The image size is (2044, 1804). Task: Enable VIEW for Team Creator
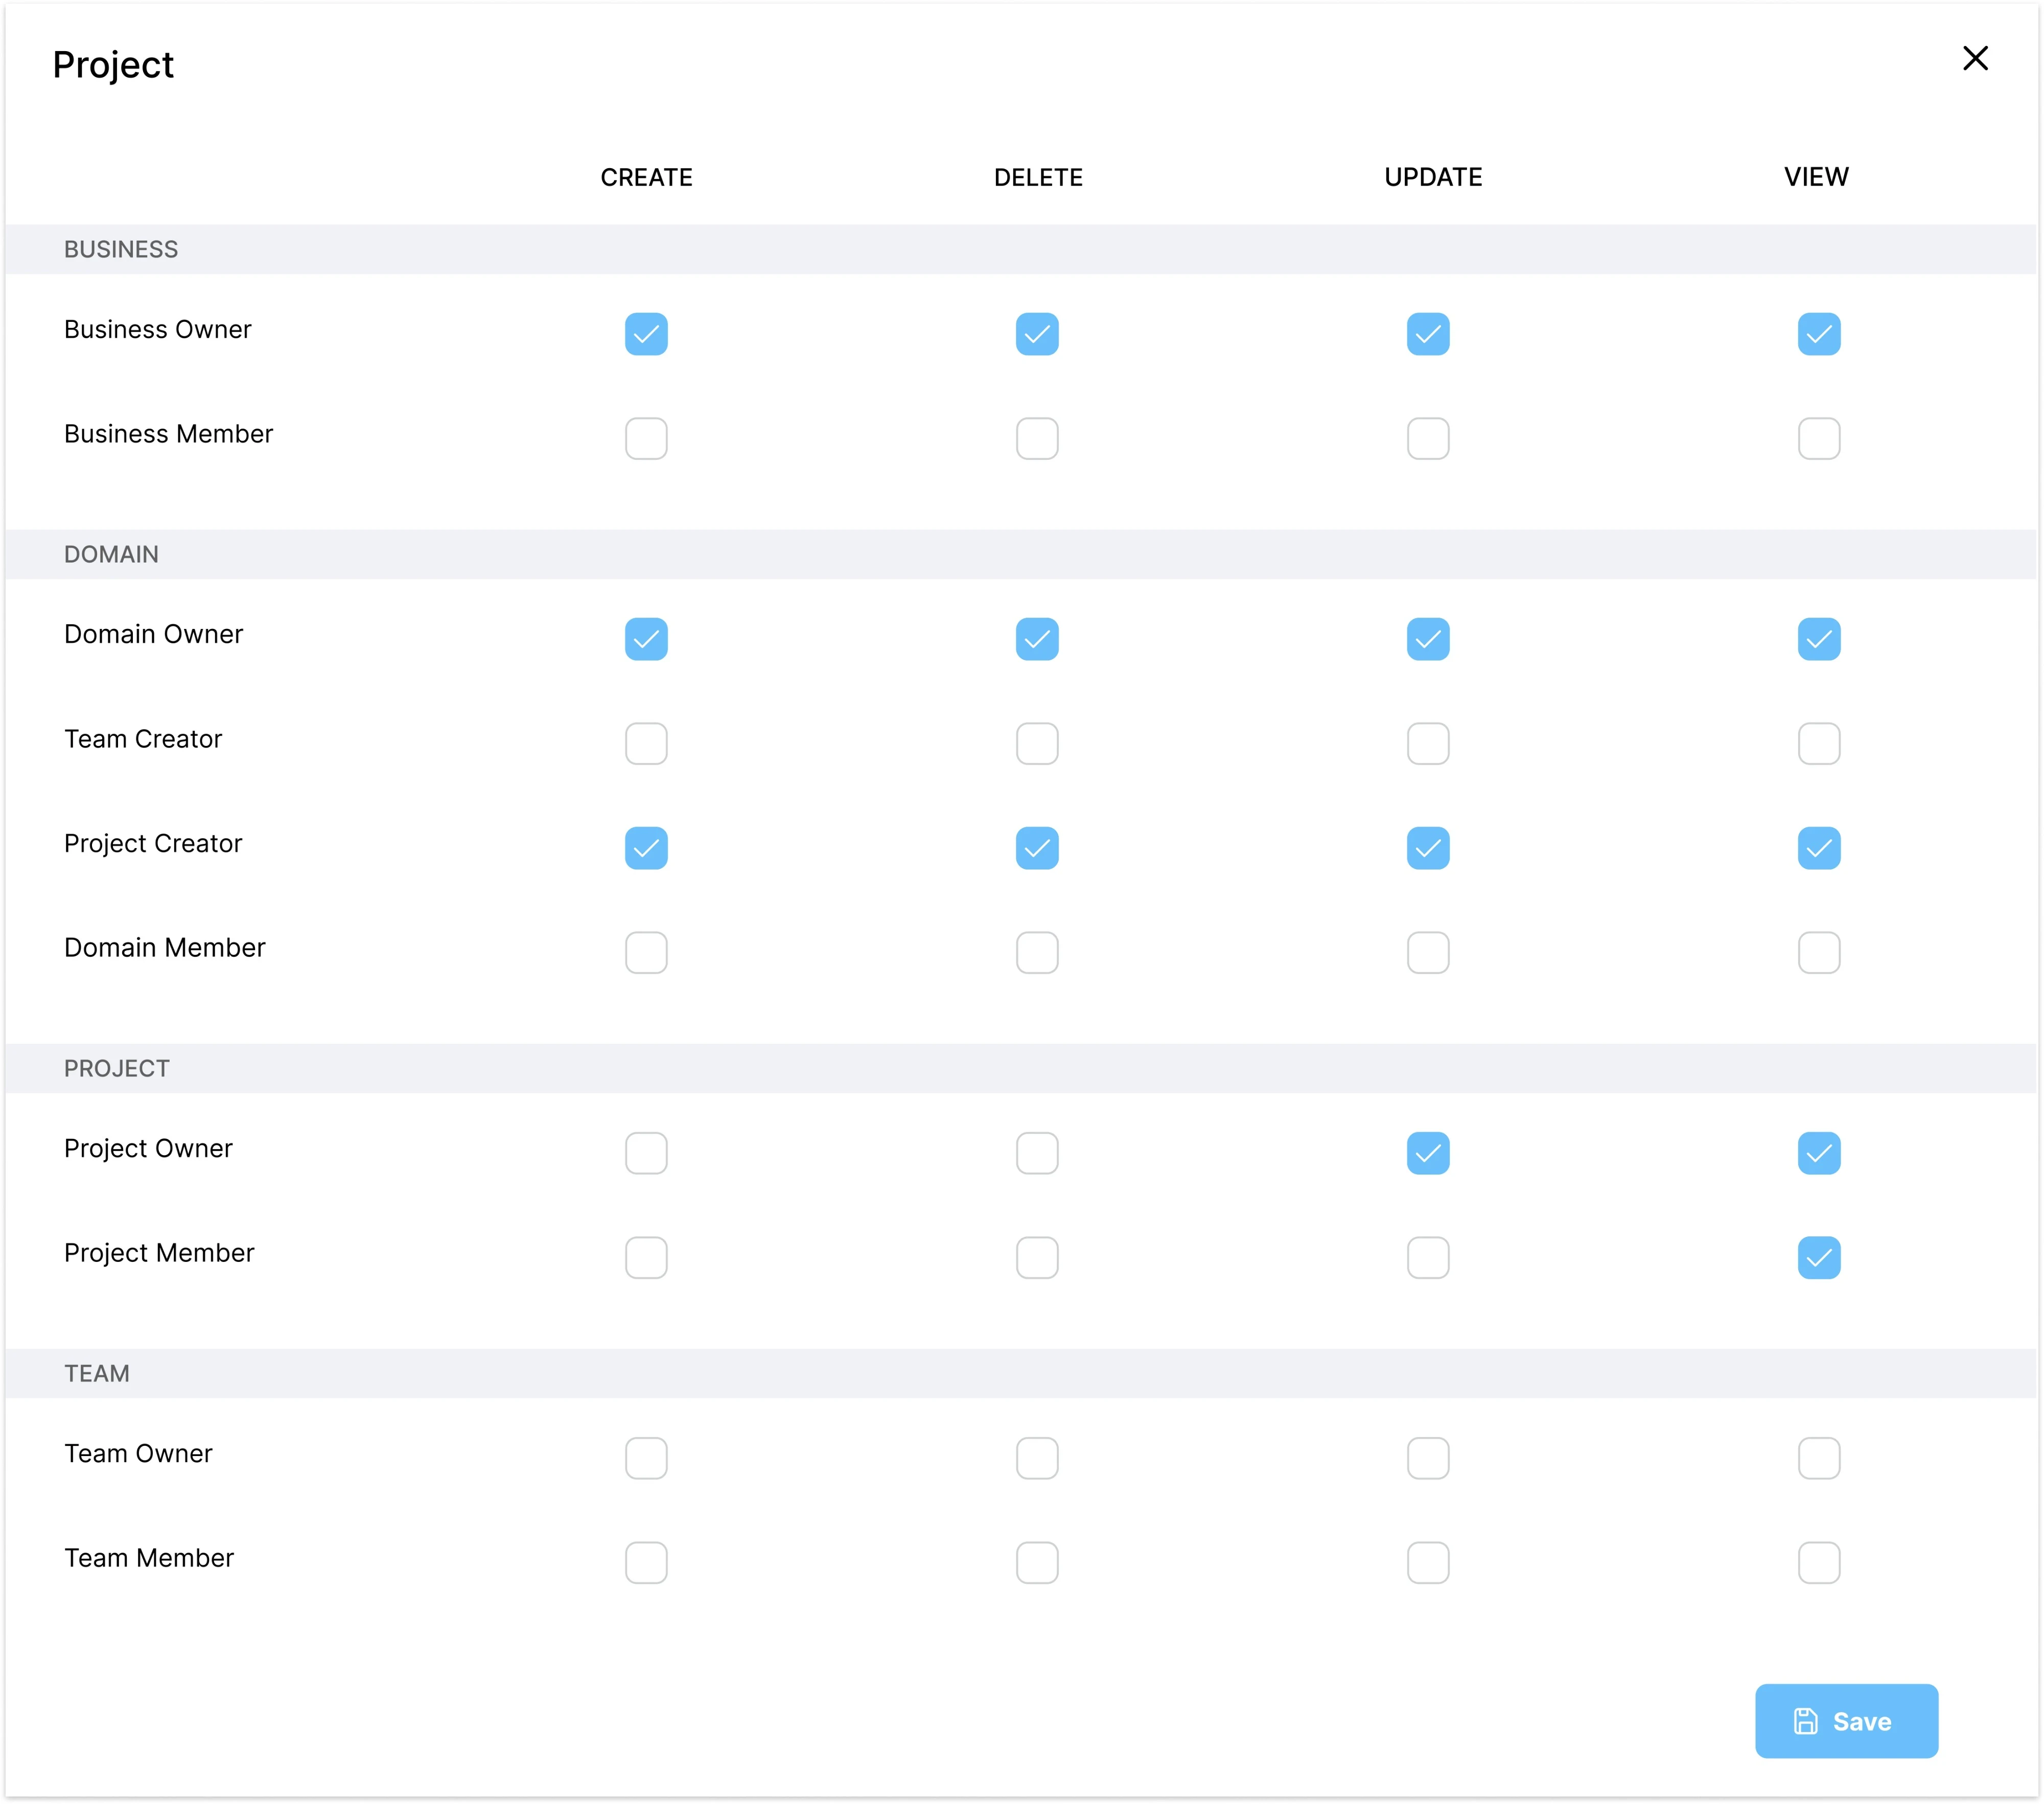(x=1819, y=743)
